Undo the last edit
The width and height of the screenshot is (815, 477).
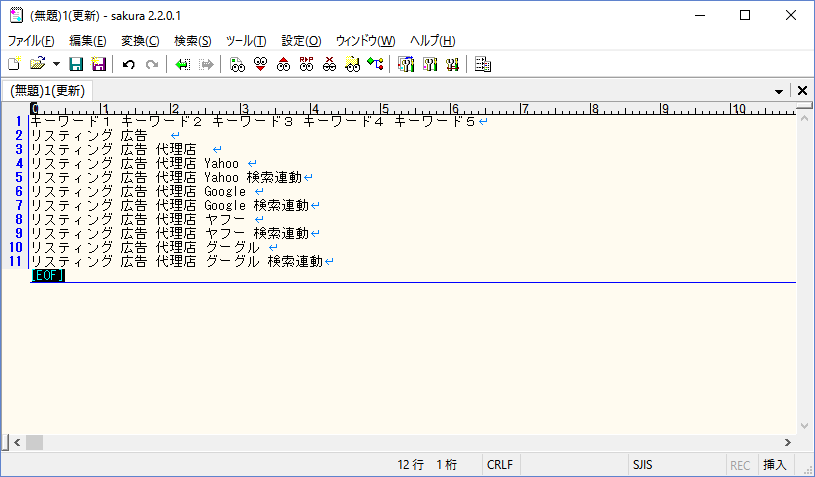pos(128,64)
